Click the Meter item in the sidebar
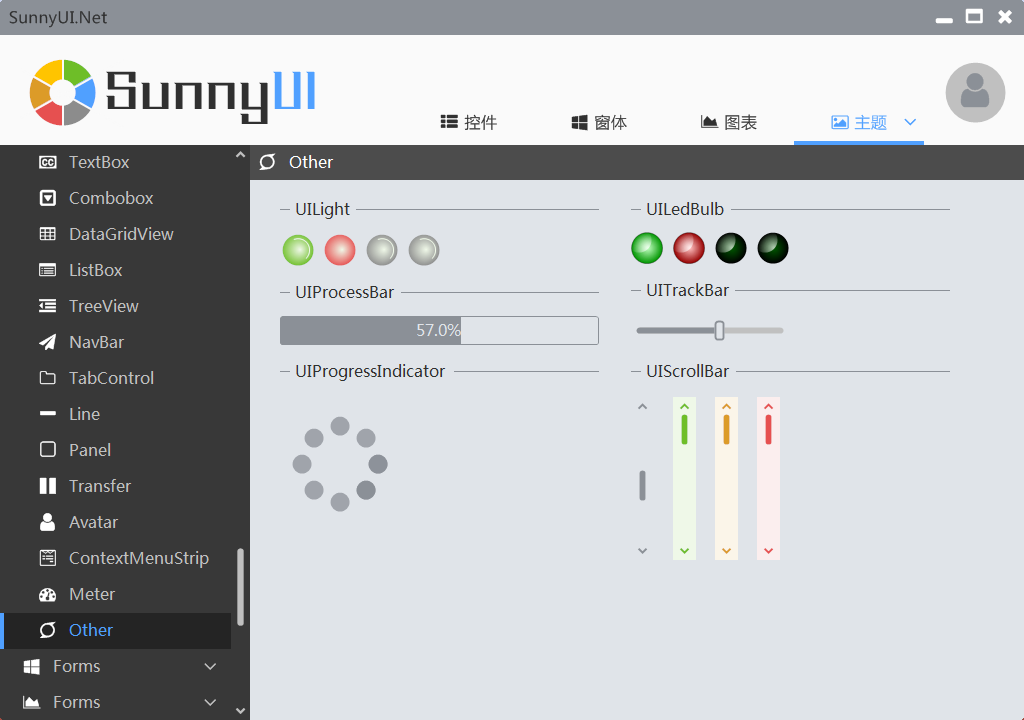The height and width of the screenshot is (720, 1024). coord(90,593)
